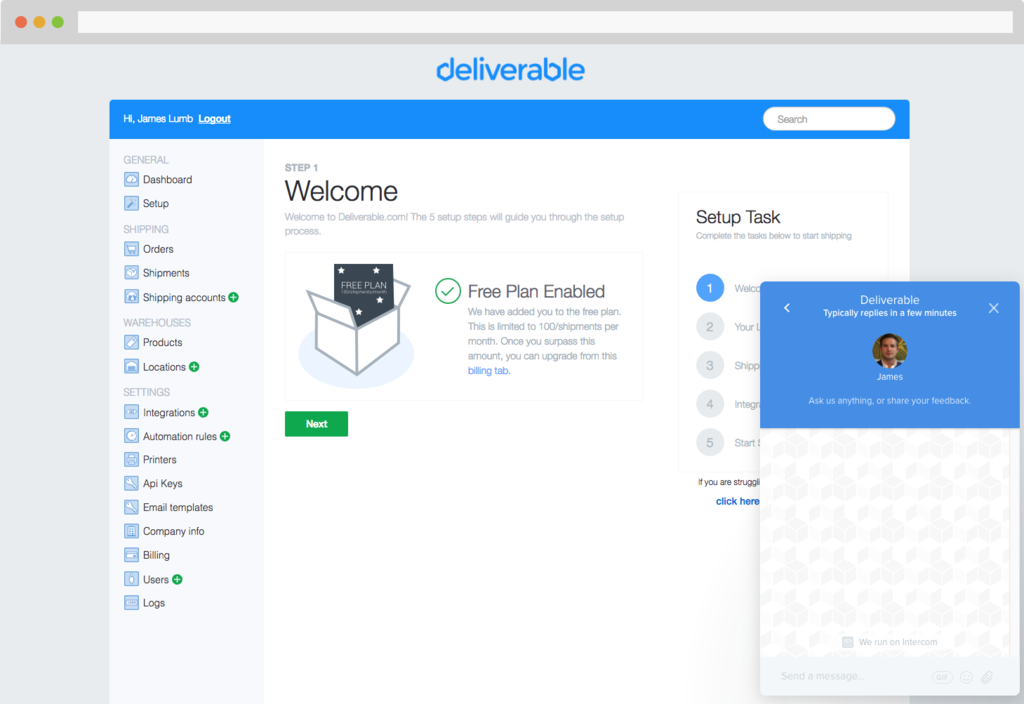Click the deliverable logo
The height and width of the screenshot is (704, 1024).
[x=510, y=70]
